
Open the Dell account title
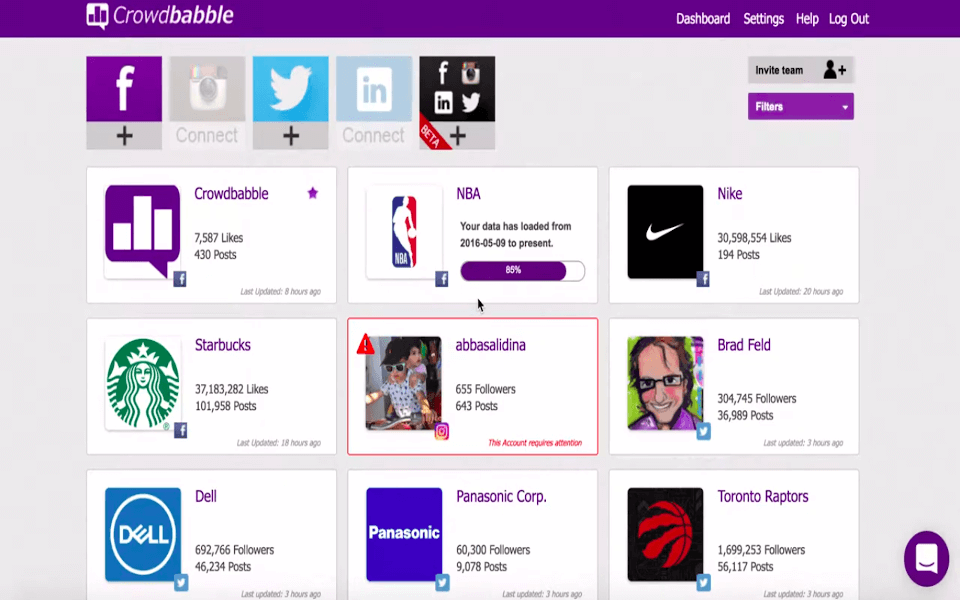coord(206,496)
